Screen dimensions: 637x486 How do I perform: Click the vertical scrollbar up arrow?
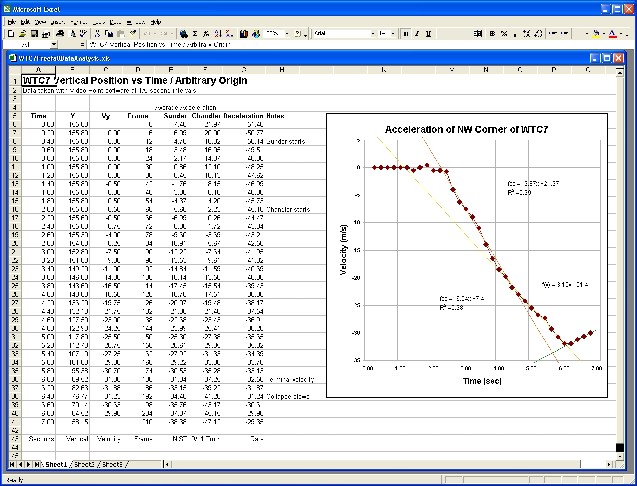point(620,72)
